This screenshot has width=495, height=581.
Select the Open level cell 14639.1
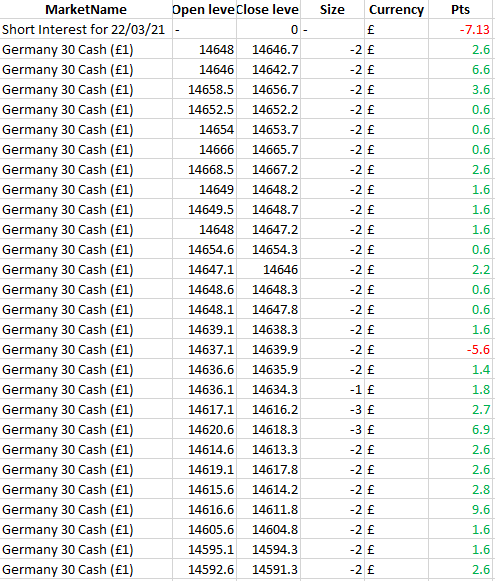pyautogui.click(x=204, y=329)
